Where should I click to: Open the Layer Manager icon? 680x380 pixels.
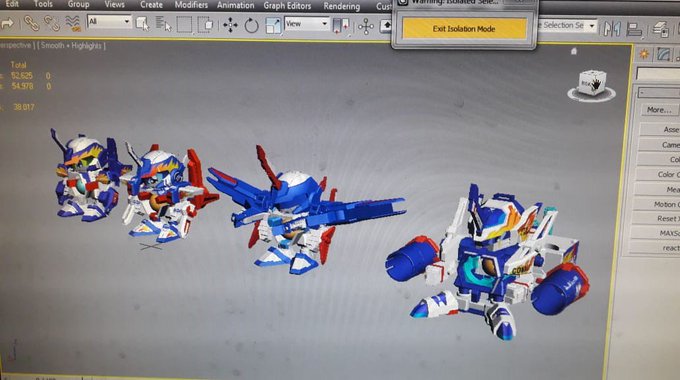click(661, 29)
